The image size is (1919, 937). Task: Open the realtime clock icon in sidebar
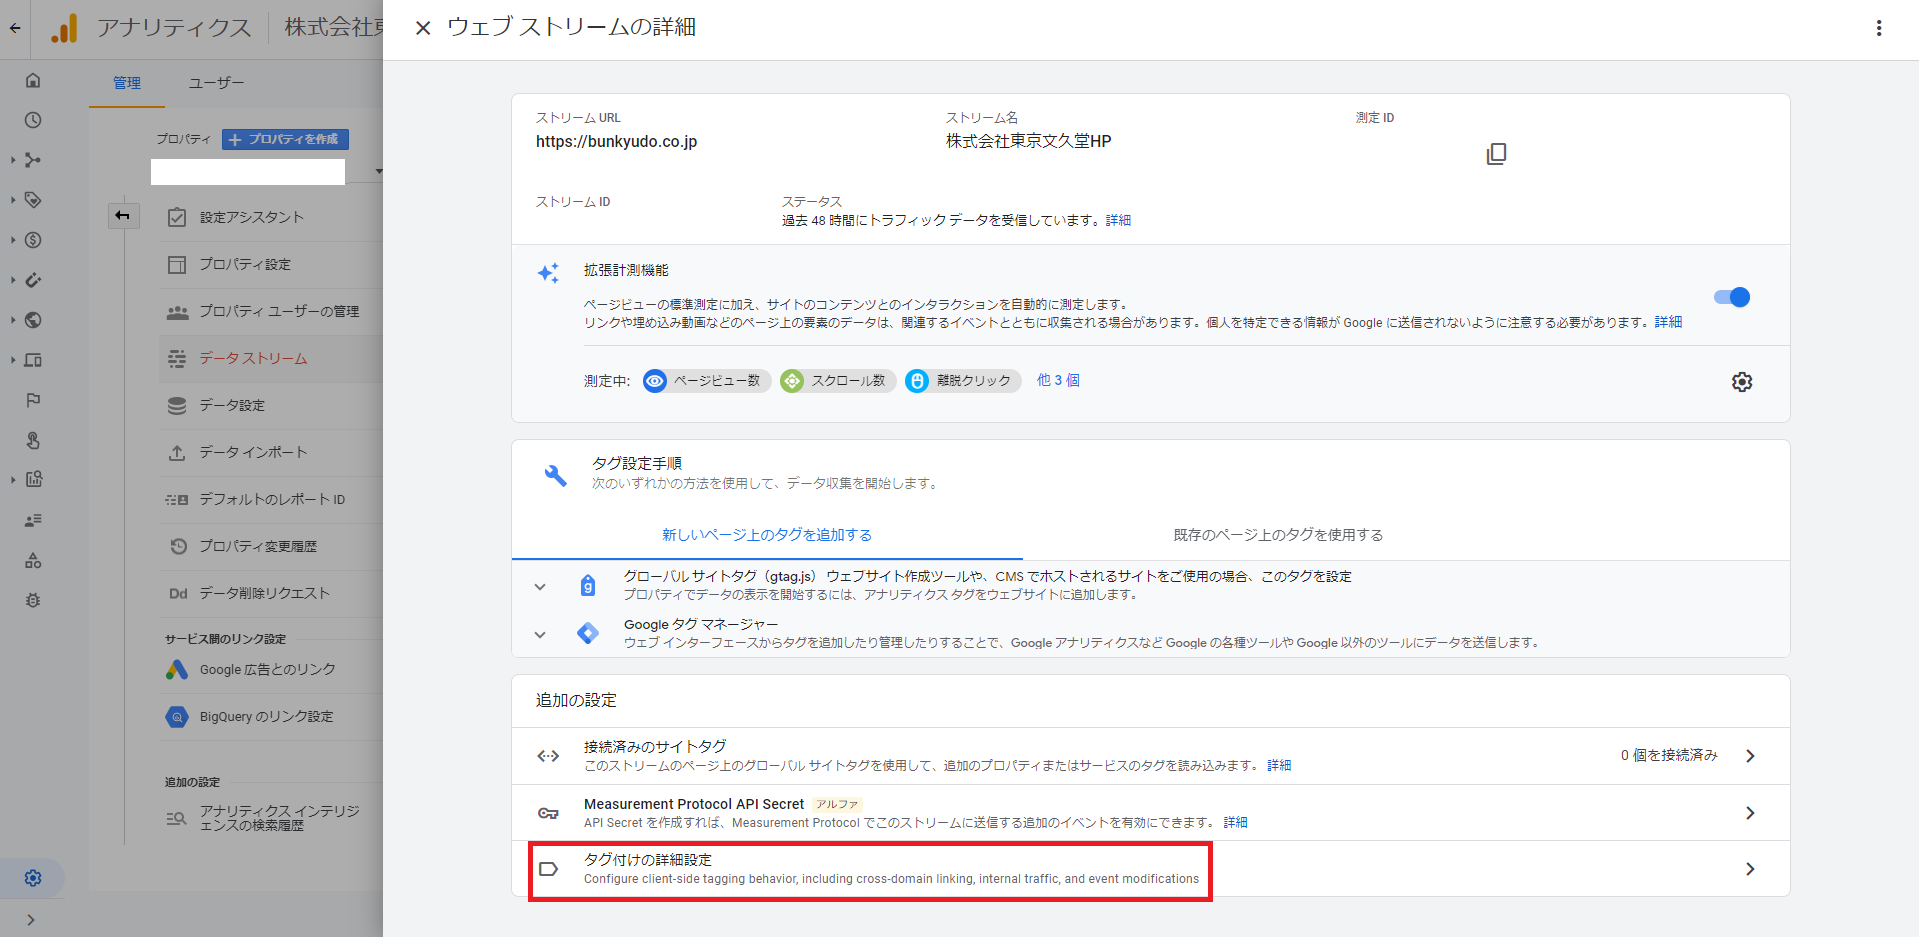click(33, 120)
